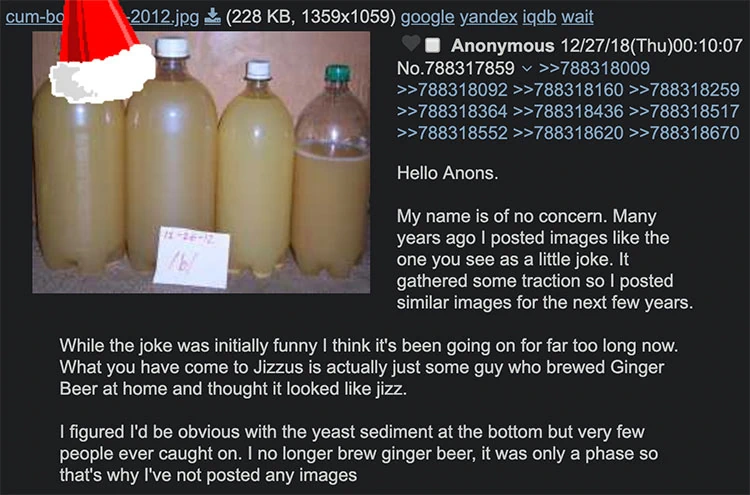Image resolution: width=750 pixels, height=495 pixels.
Task: Follow reply link >>788318092
Action: (452, 89)
